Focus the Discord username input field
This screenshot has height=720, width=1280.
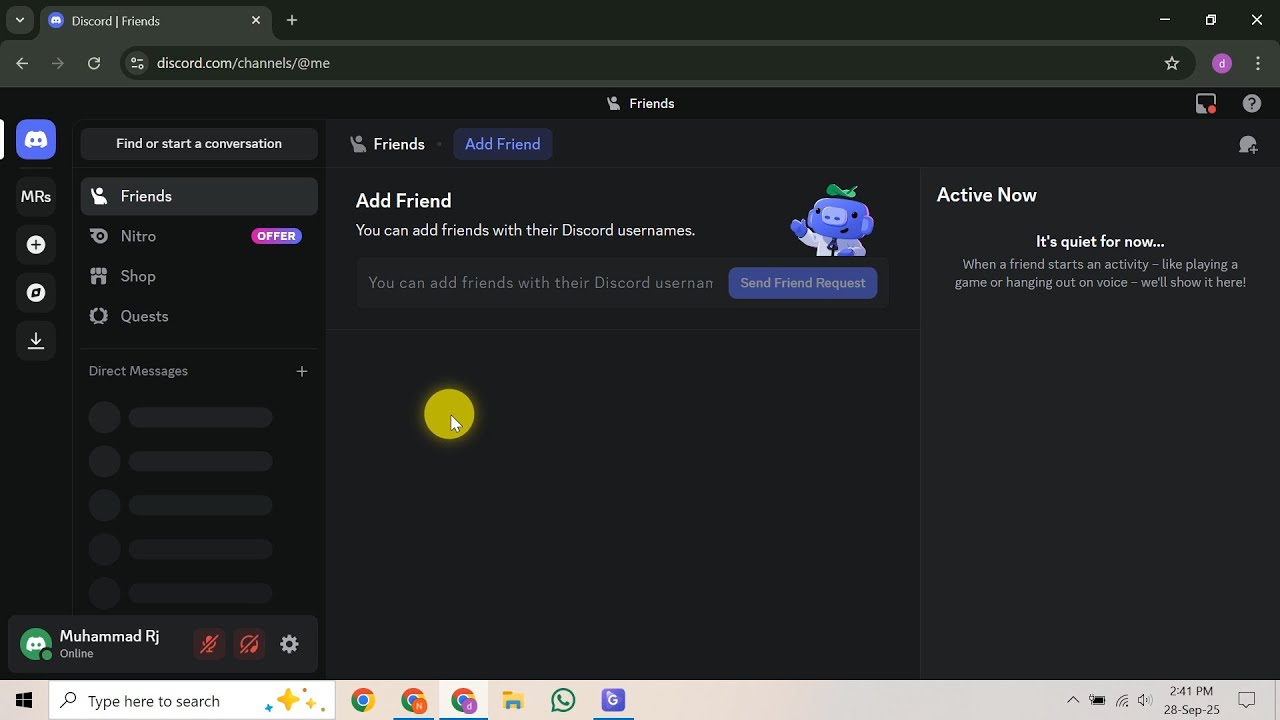(x=540, y=283)
